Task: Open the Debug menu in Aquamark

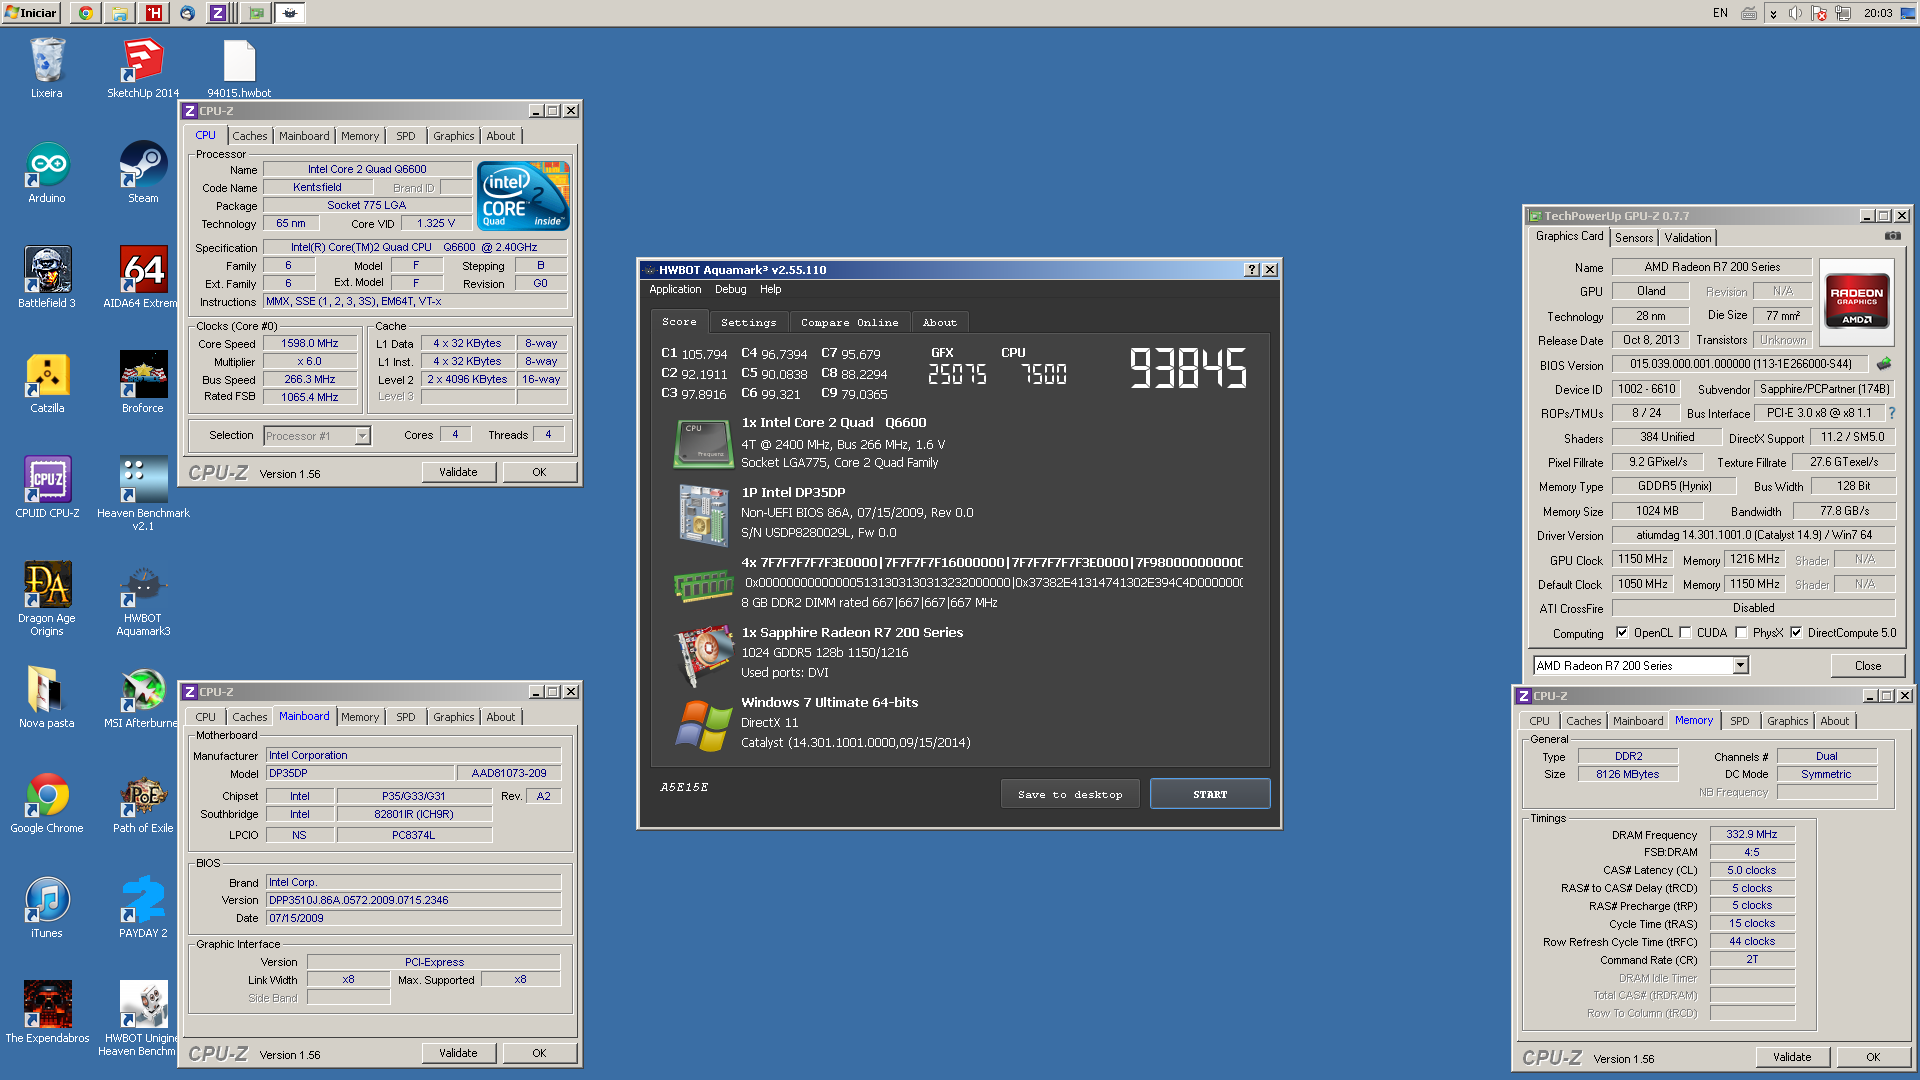Action: coord(730,289)
